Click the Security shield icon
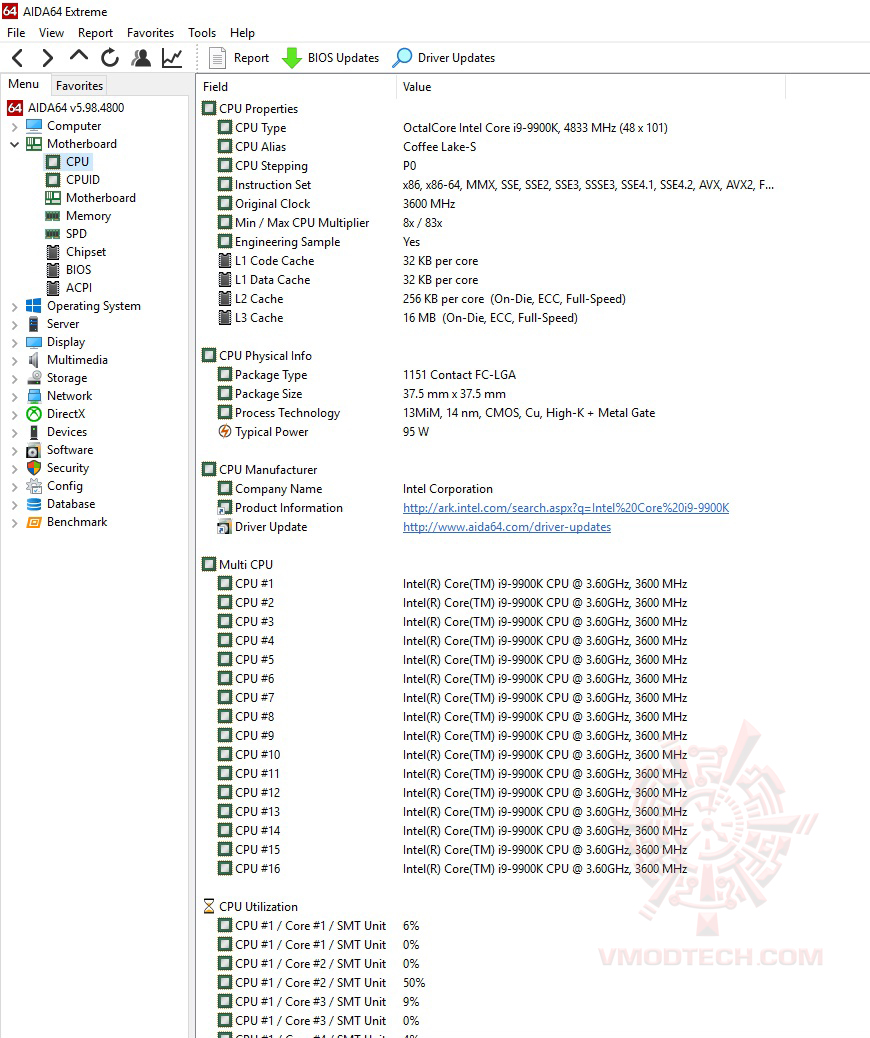Screen dimensions: 870x1038 (34, 468)
